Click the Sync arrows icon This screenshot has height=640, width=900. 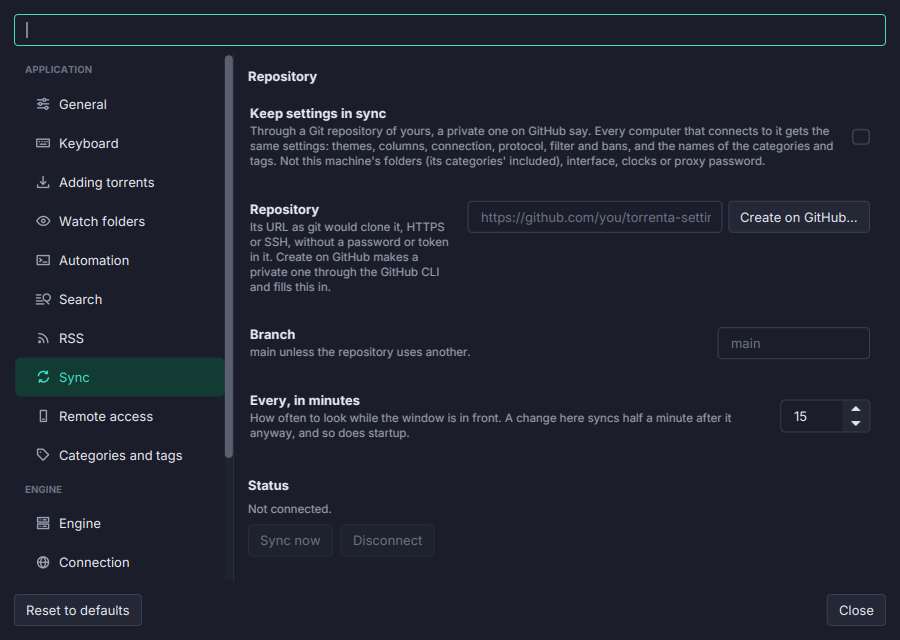coord(43,377)
